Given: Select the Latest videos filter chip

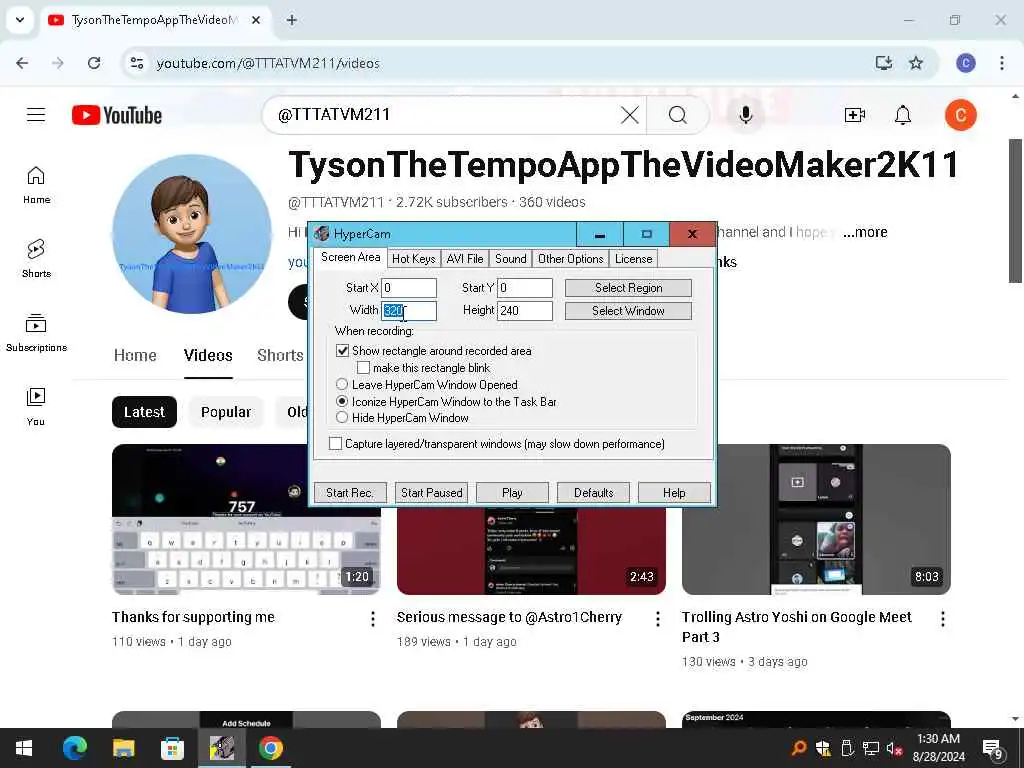Looking at the screenshot, I should point(144,412).
